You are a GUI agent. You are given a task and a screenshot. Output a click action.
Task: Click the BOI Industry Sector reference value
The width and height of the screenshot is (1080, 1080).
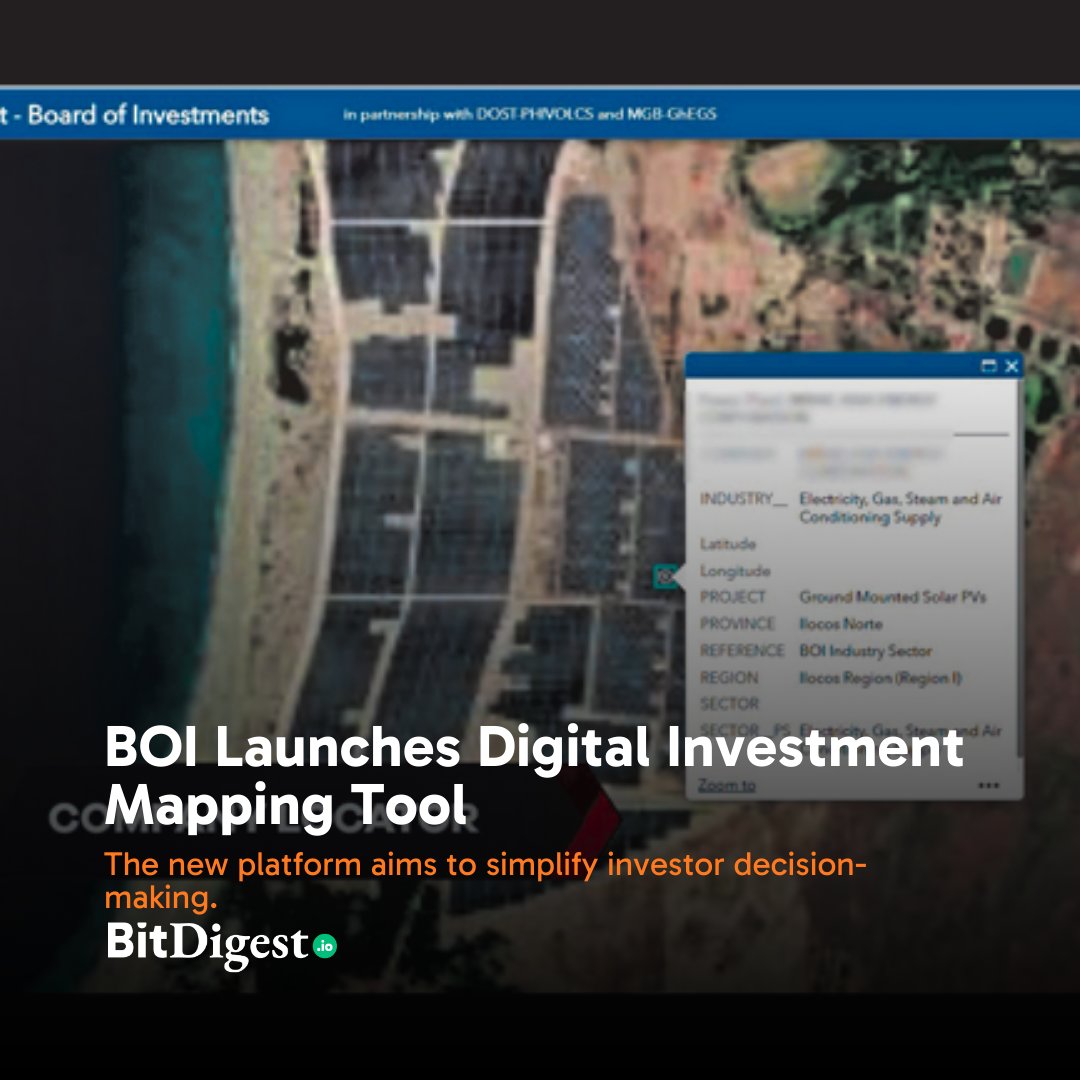(865, 651)
